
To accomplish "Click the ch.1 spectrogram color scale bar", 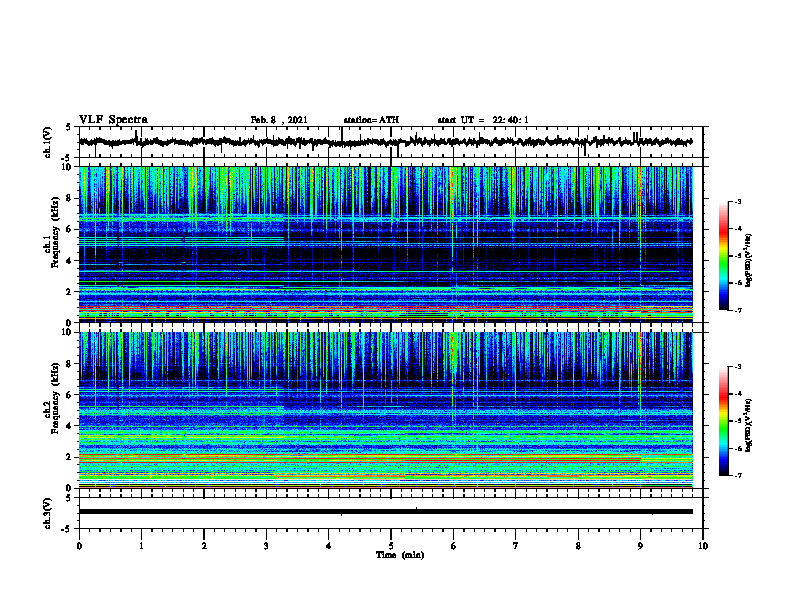I will [723, 256].
